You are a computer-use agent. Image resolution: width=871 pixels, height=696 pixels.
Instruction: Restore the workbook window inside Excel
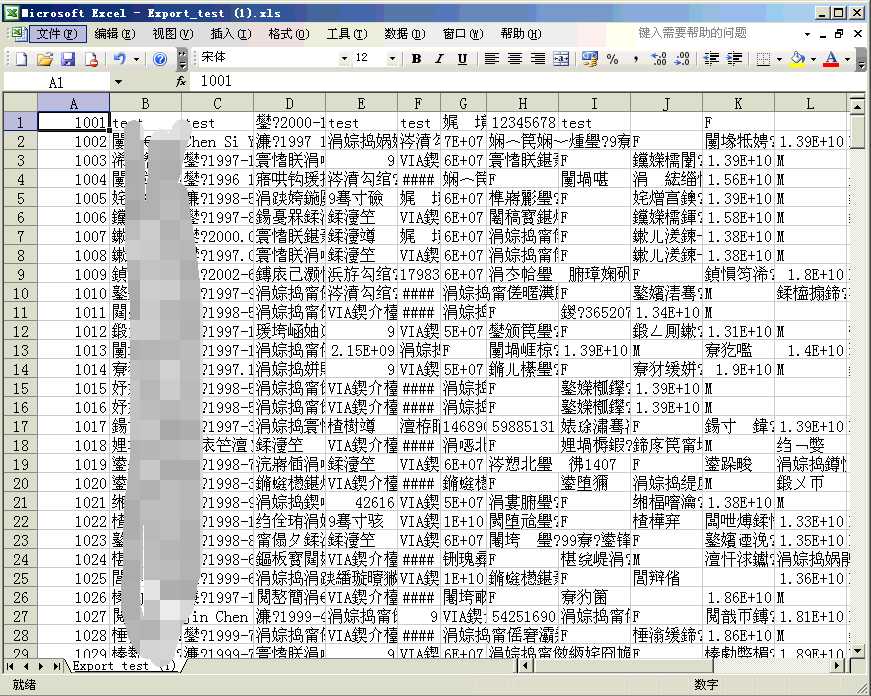[839, 34]
